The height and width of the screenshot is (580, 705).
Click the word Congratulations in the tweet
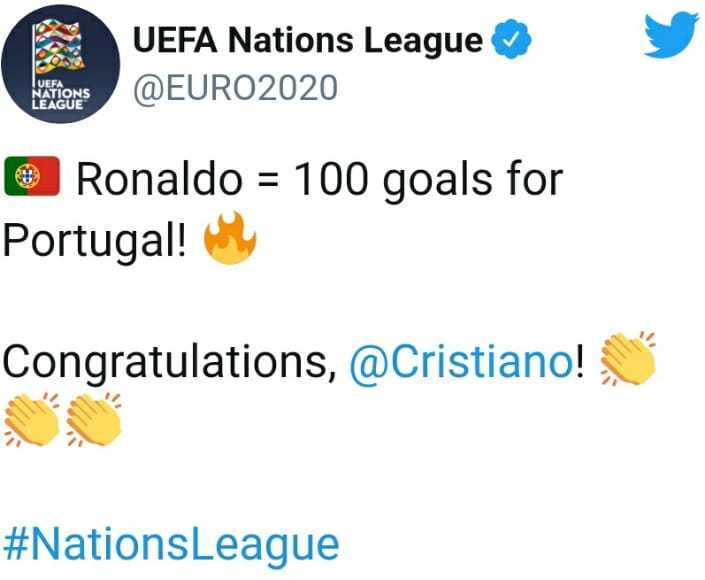coord(170,362)
